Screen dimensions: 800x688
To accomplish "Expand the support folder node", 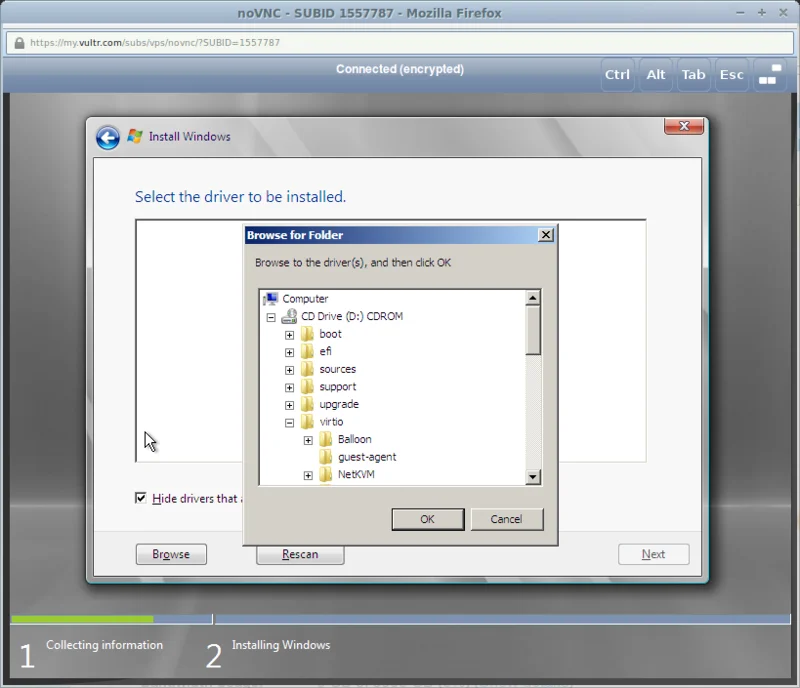I will pyautogui.click(x=289, y=386).
